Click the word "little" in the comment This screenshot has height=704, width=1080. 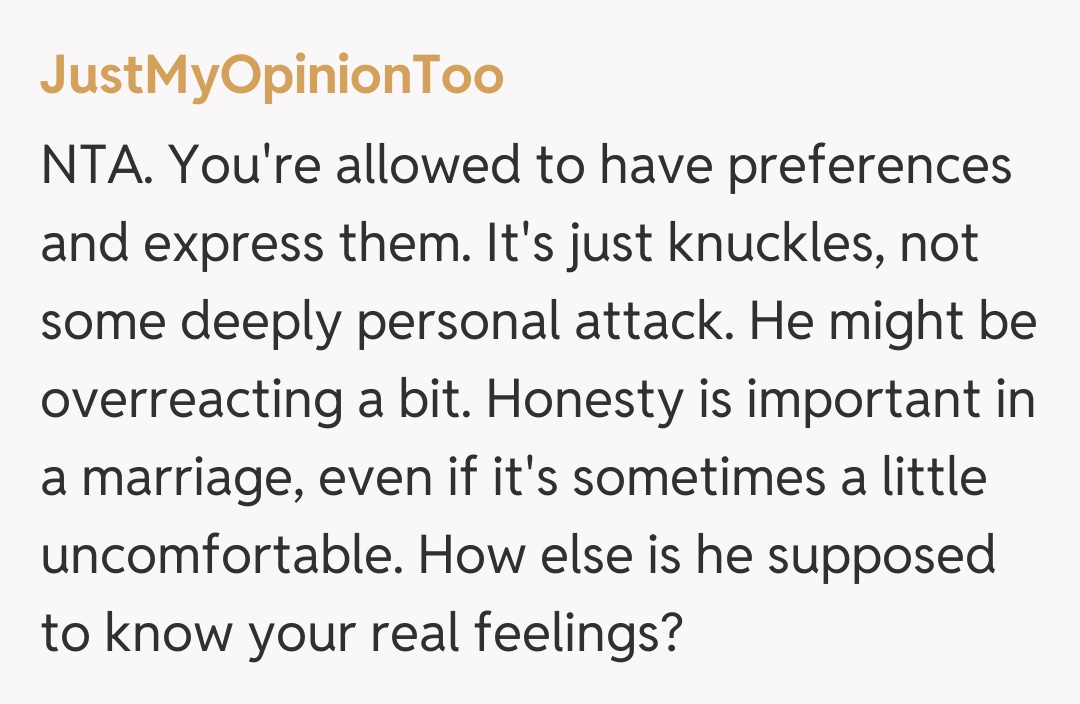[x=933, y=478]
